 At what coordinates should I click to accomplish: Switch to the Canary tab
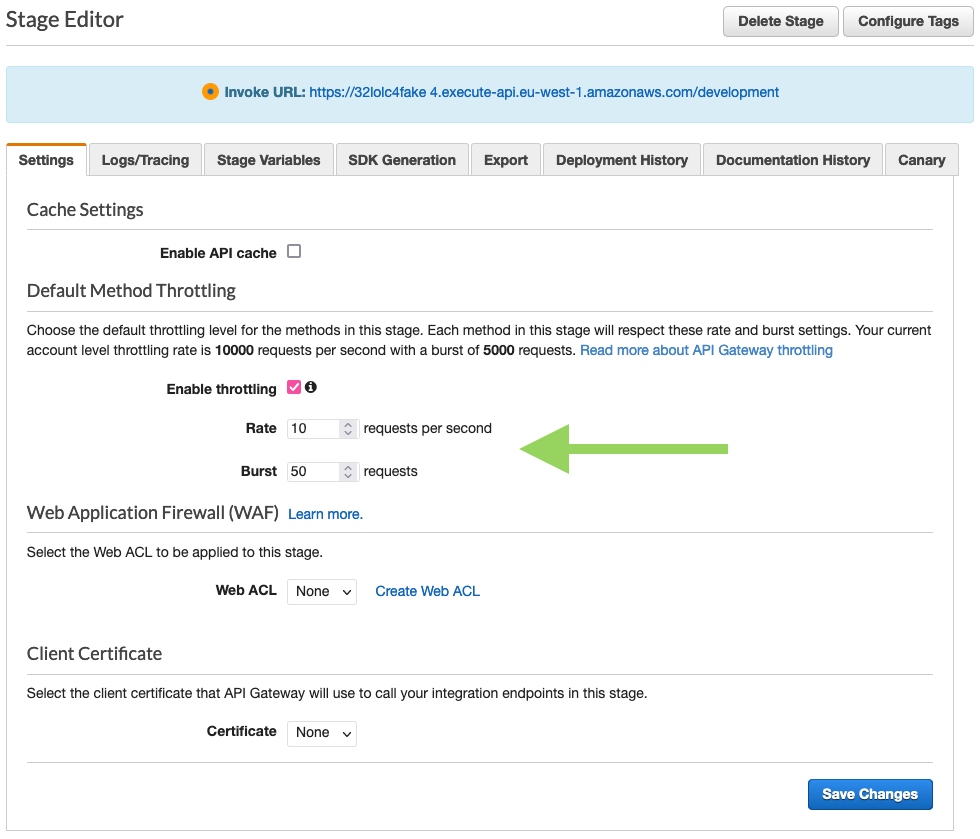[921, 159]
